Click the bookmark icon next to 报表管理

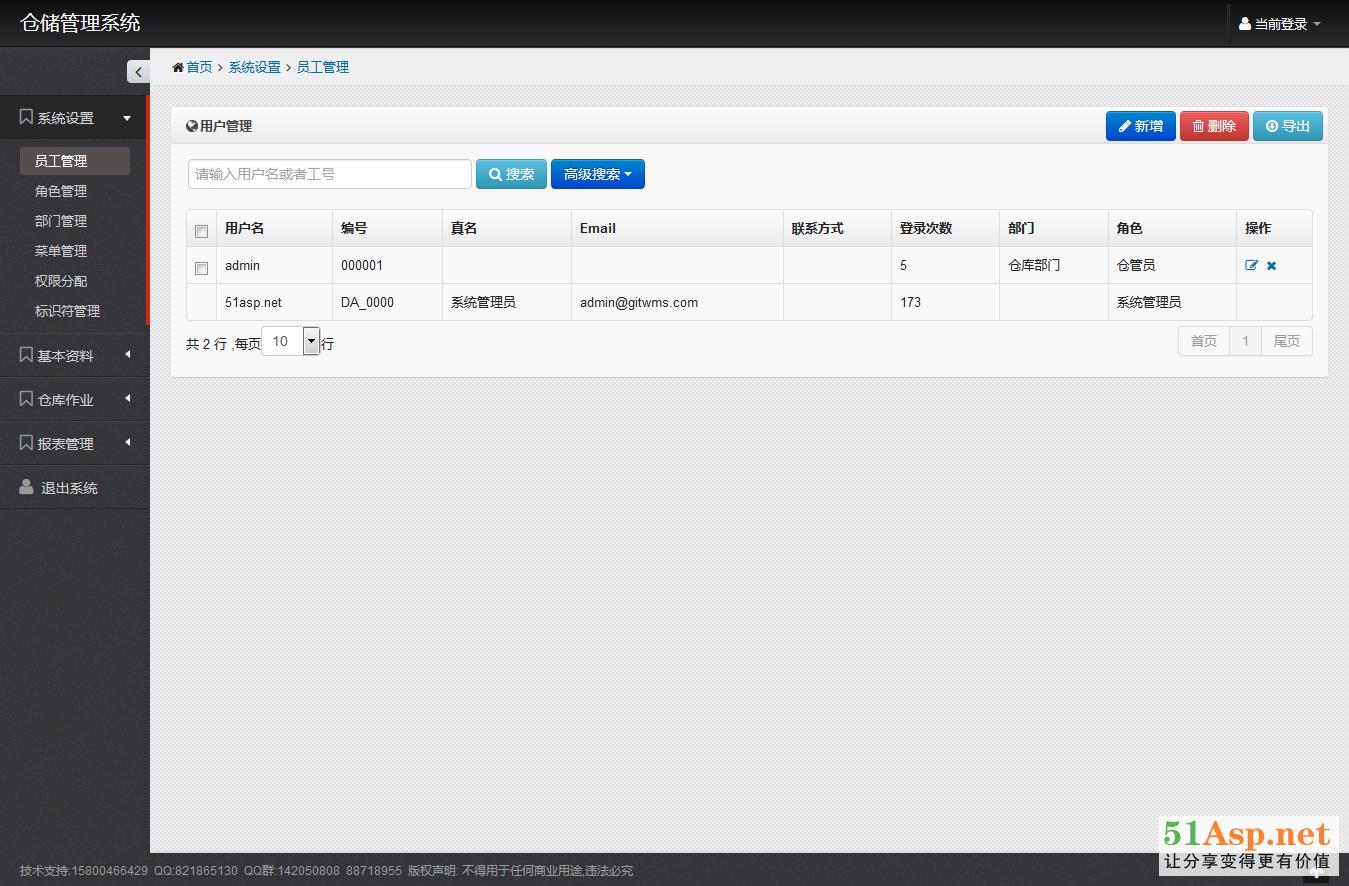click(26, 443)
